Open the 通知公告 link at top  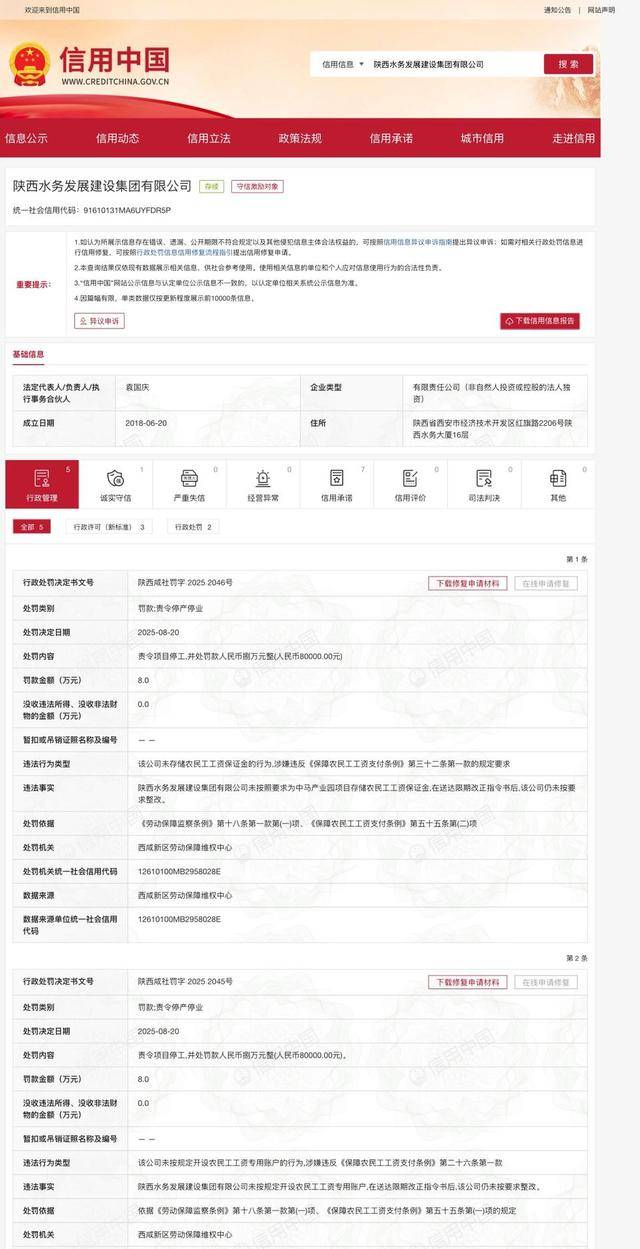(x=557, y=10)
